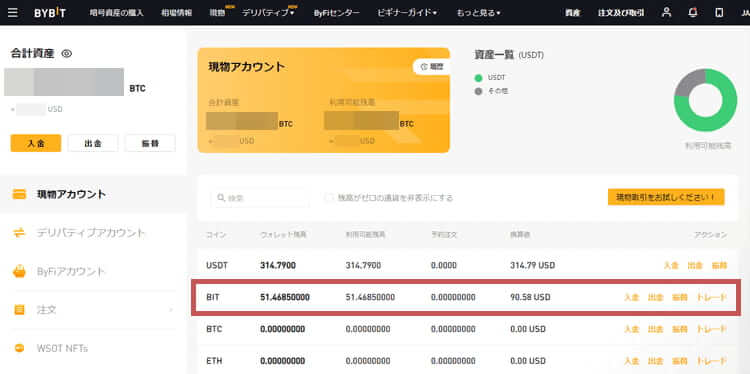Click 振替 link in BIT row
The image size is (750, 374).
pos(680,297)
